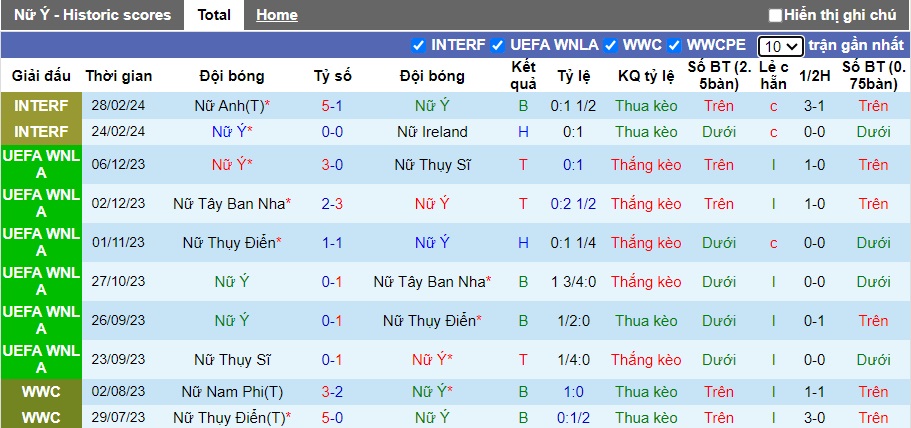Click the Nữ Ireland team name
Screen dimensions: 911x428
(x=432, y=132)
